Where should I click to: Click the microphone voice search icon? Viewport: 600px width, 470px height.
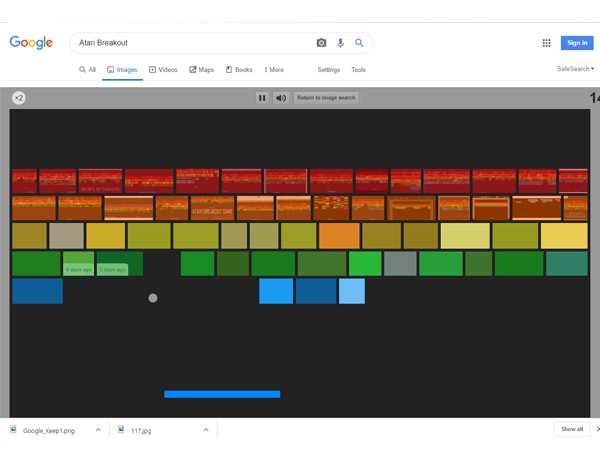click(x=340, y=43)
